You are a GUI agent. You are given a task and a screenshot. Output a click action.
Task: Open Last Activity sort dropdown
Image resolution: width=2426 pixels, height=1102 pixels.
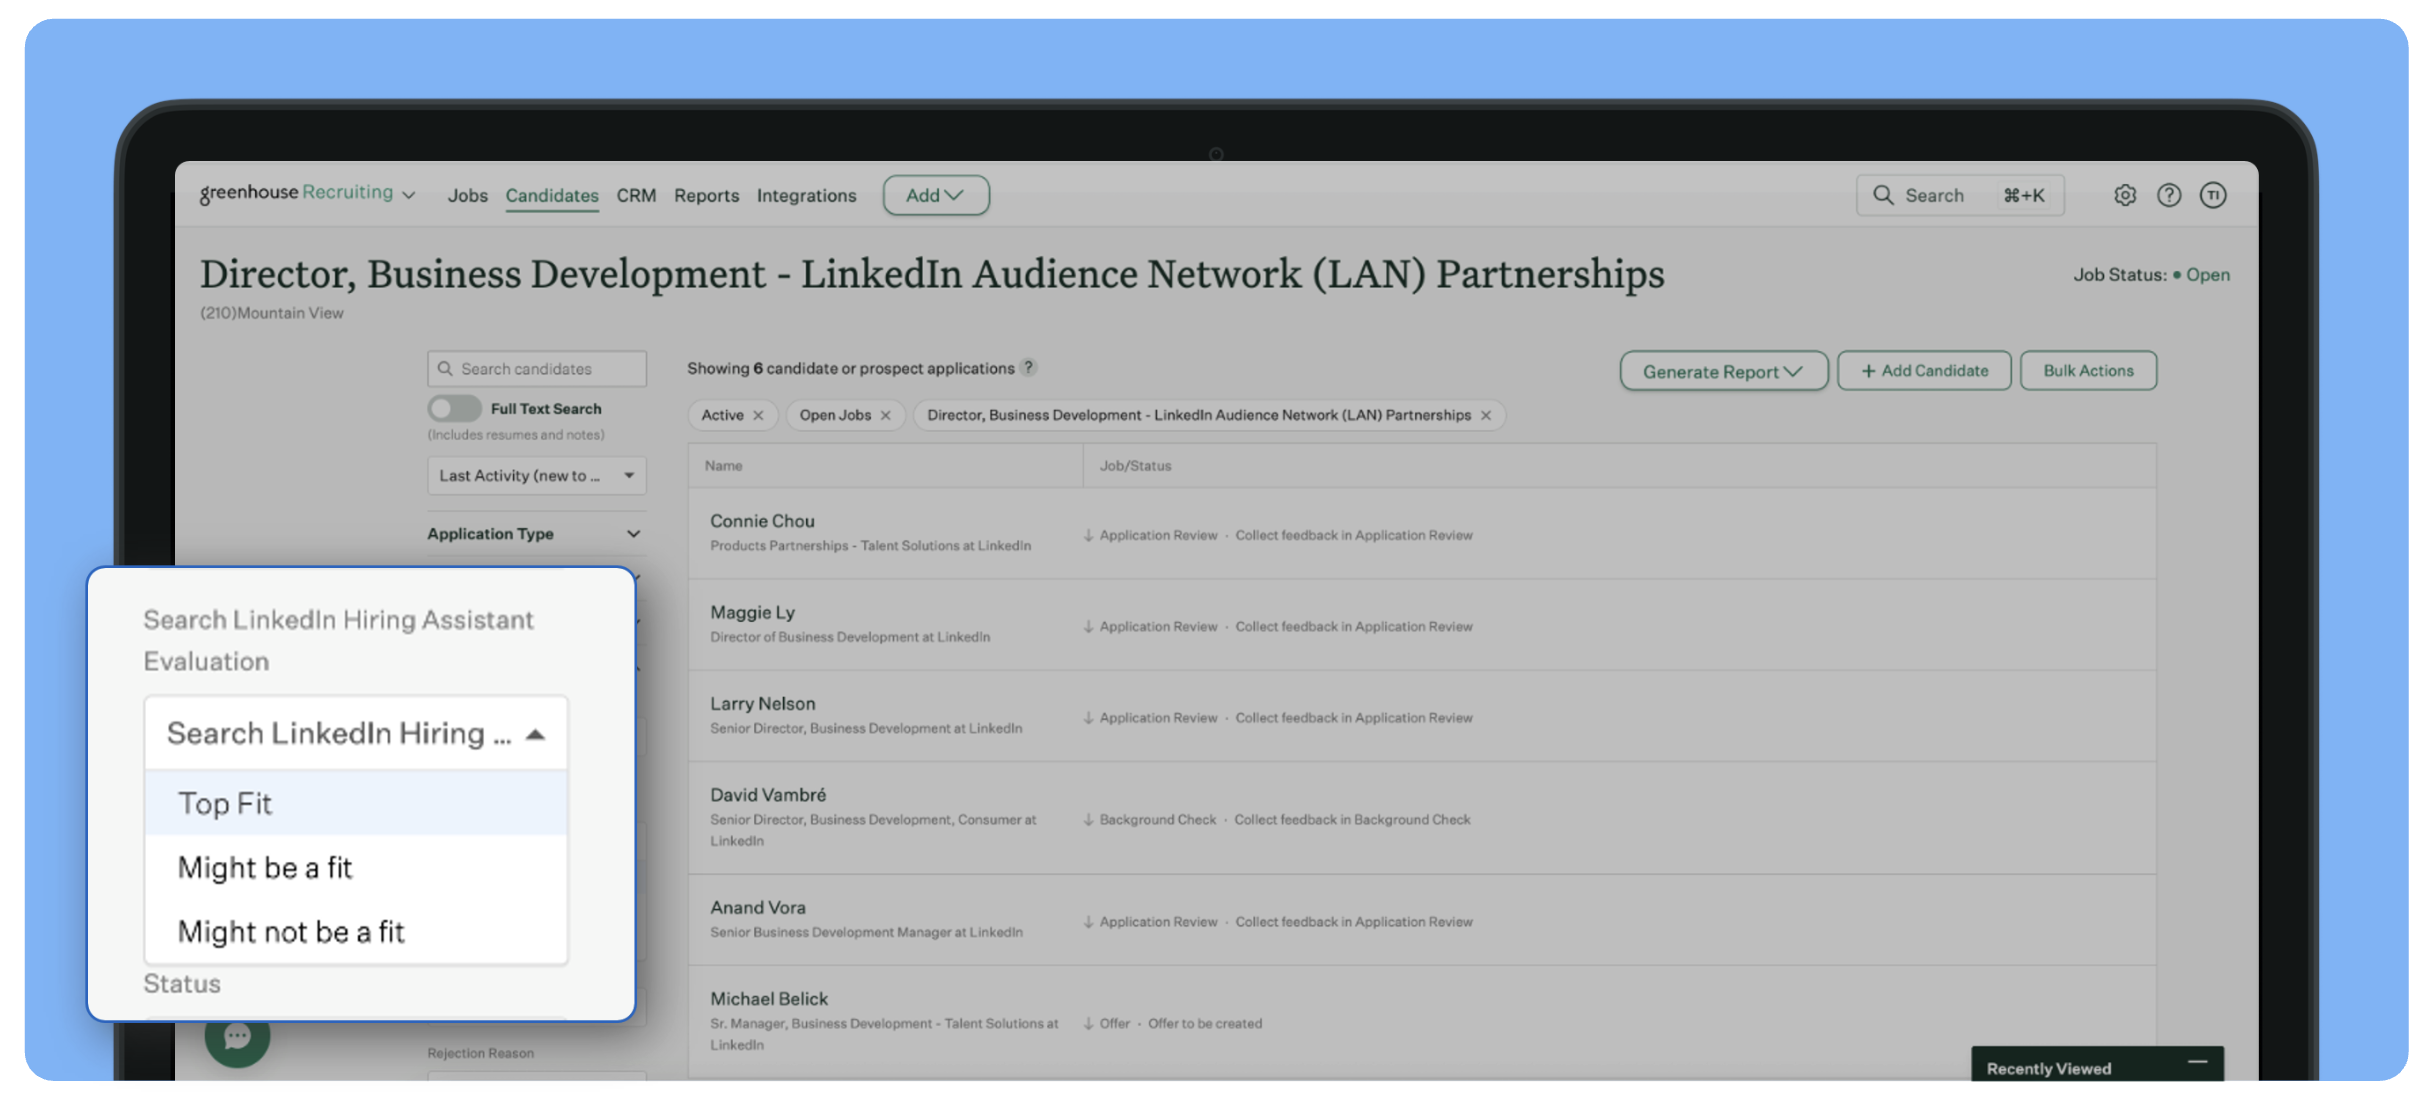click(536, 475)
